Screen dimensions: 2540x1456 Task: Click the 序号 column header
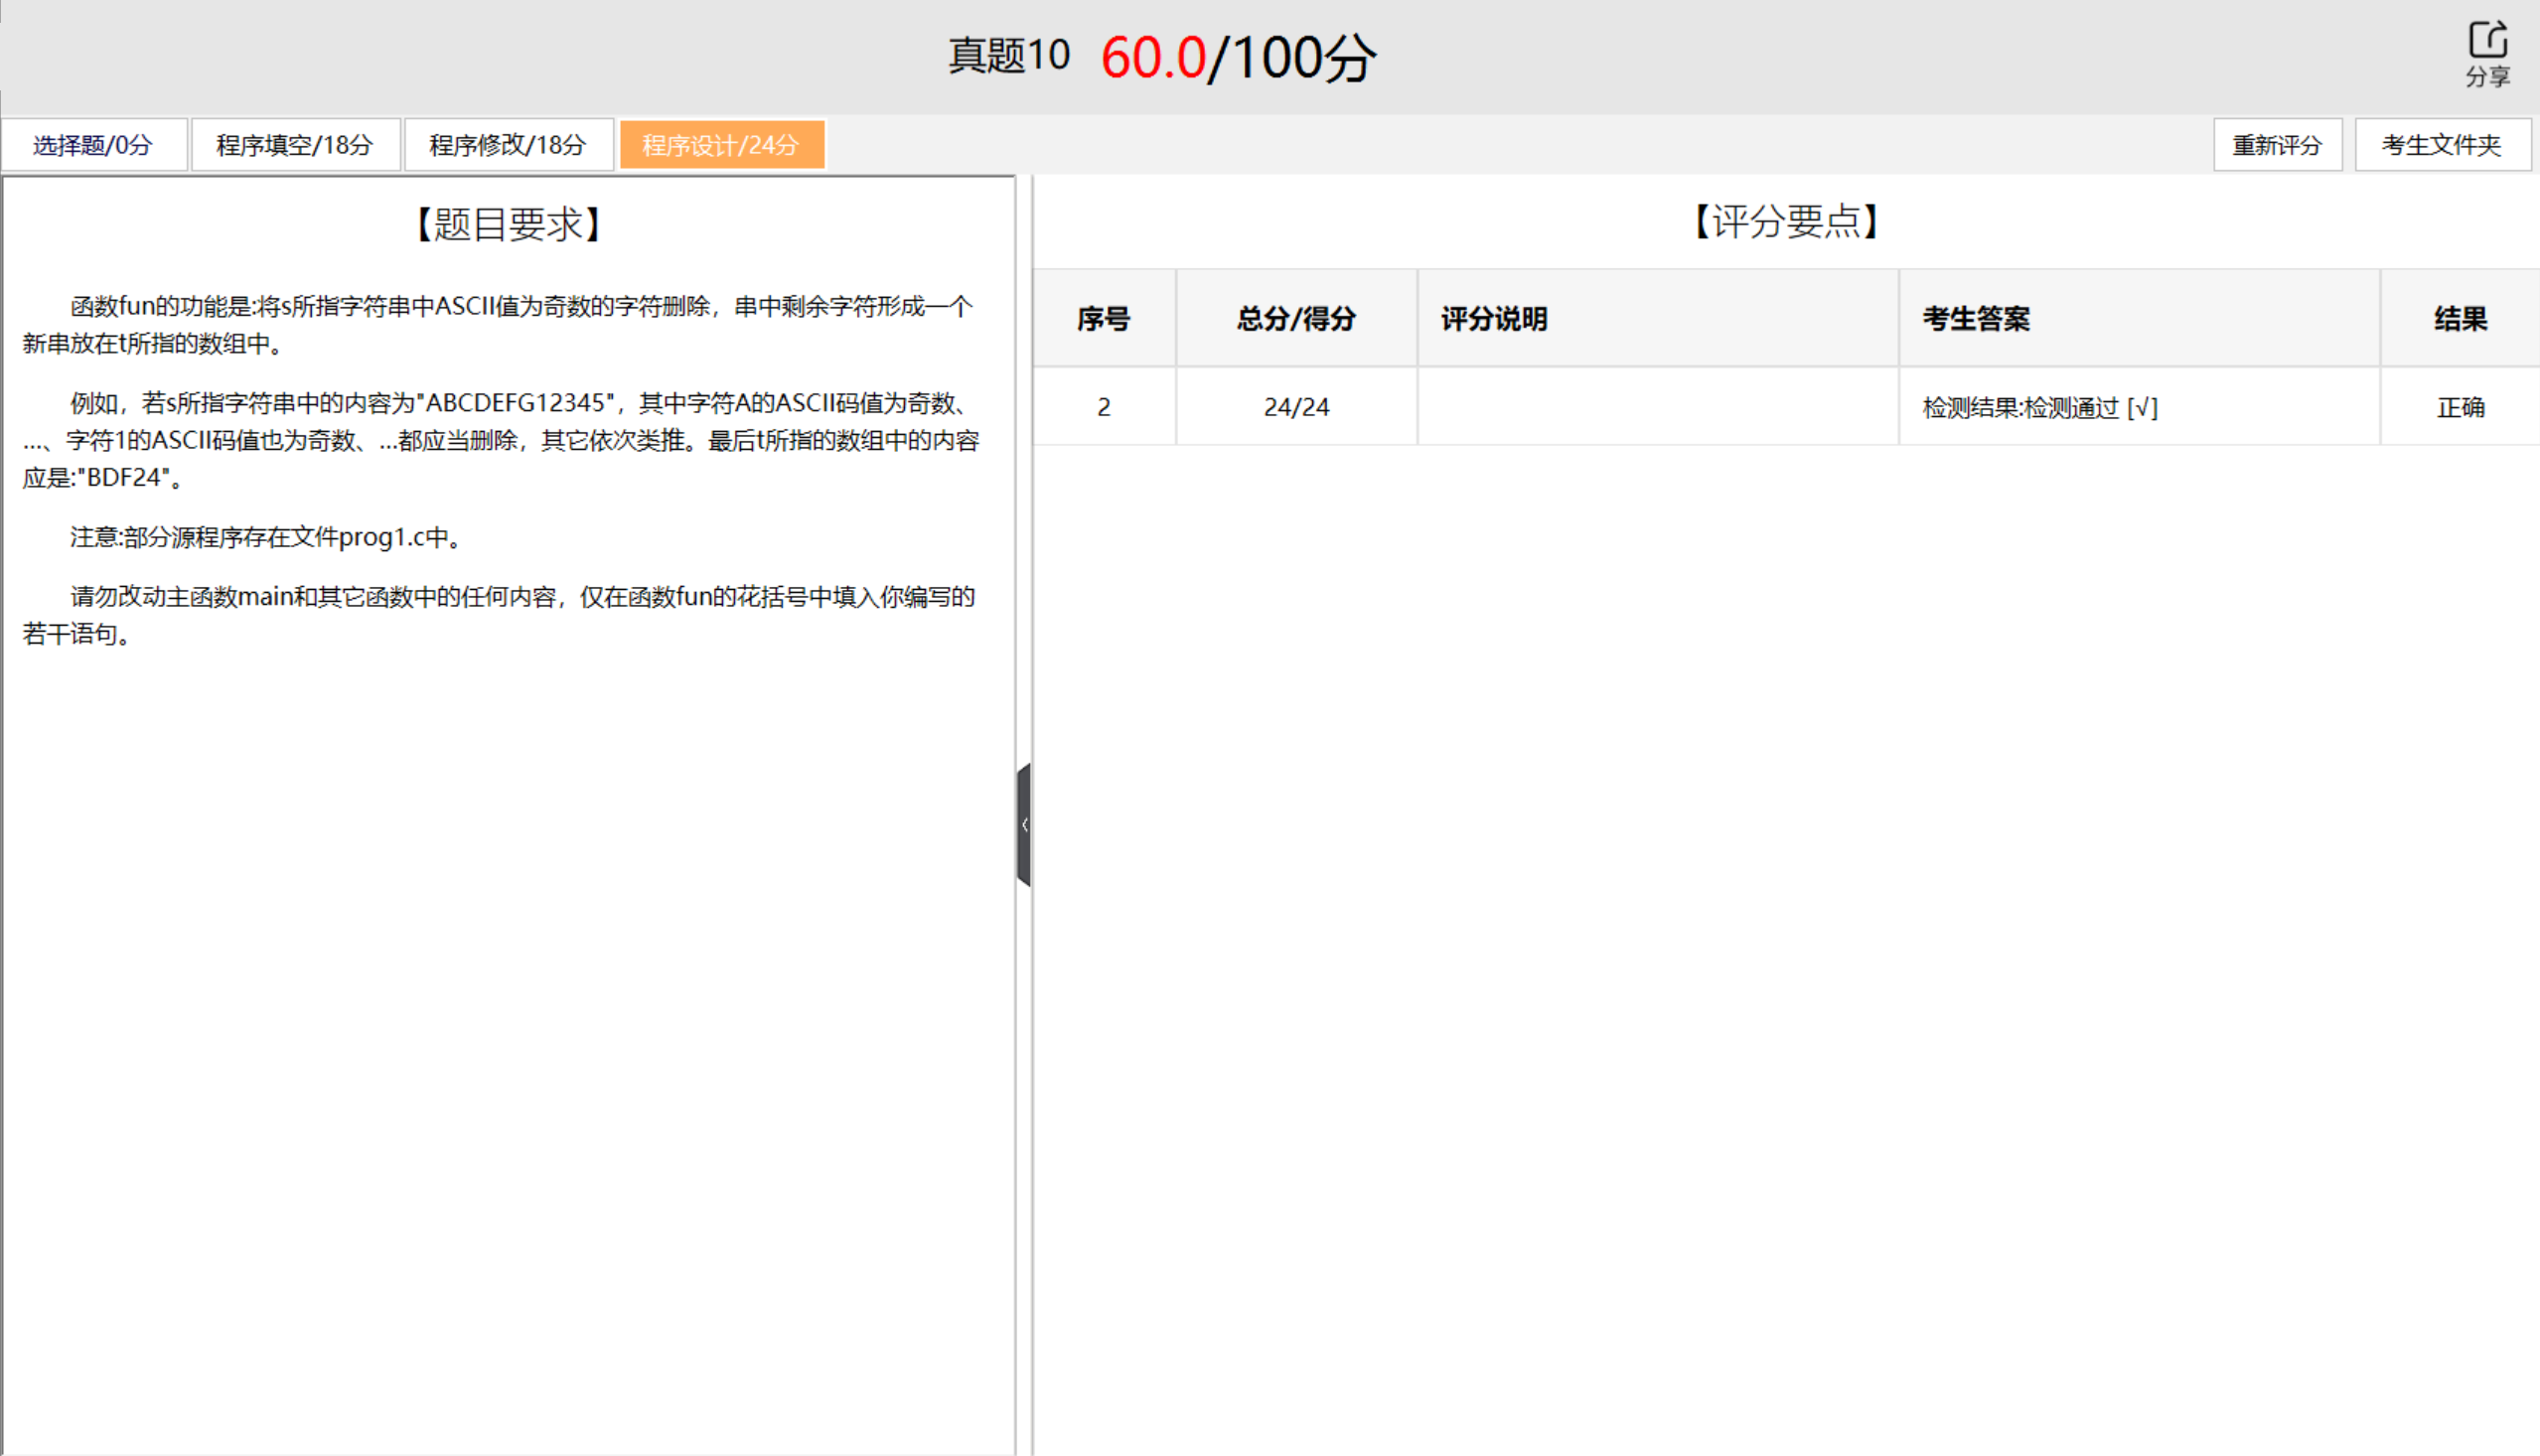click(x=1103, y=319)
